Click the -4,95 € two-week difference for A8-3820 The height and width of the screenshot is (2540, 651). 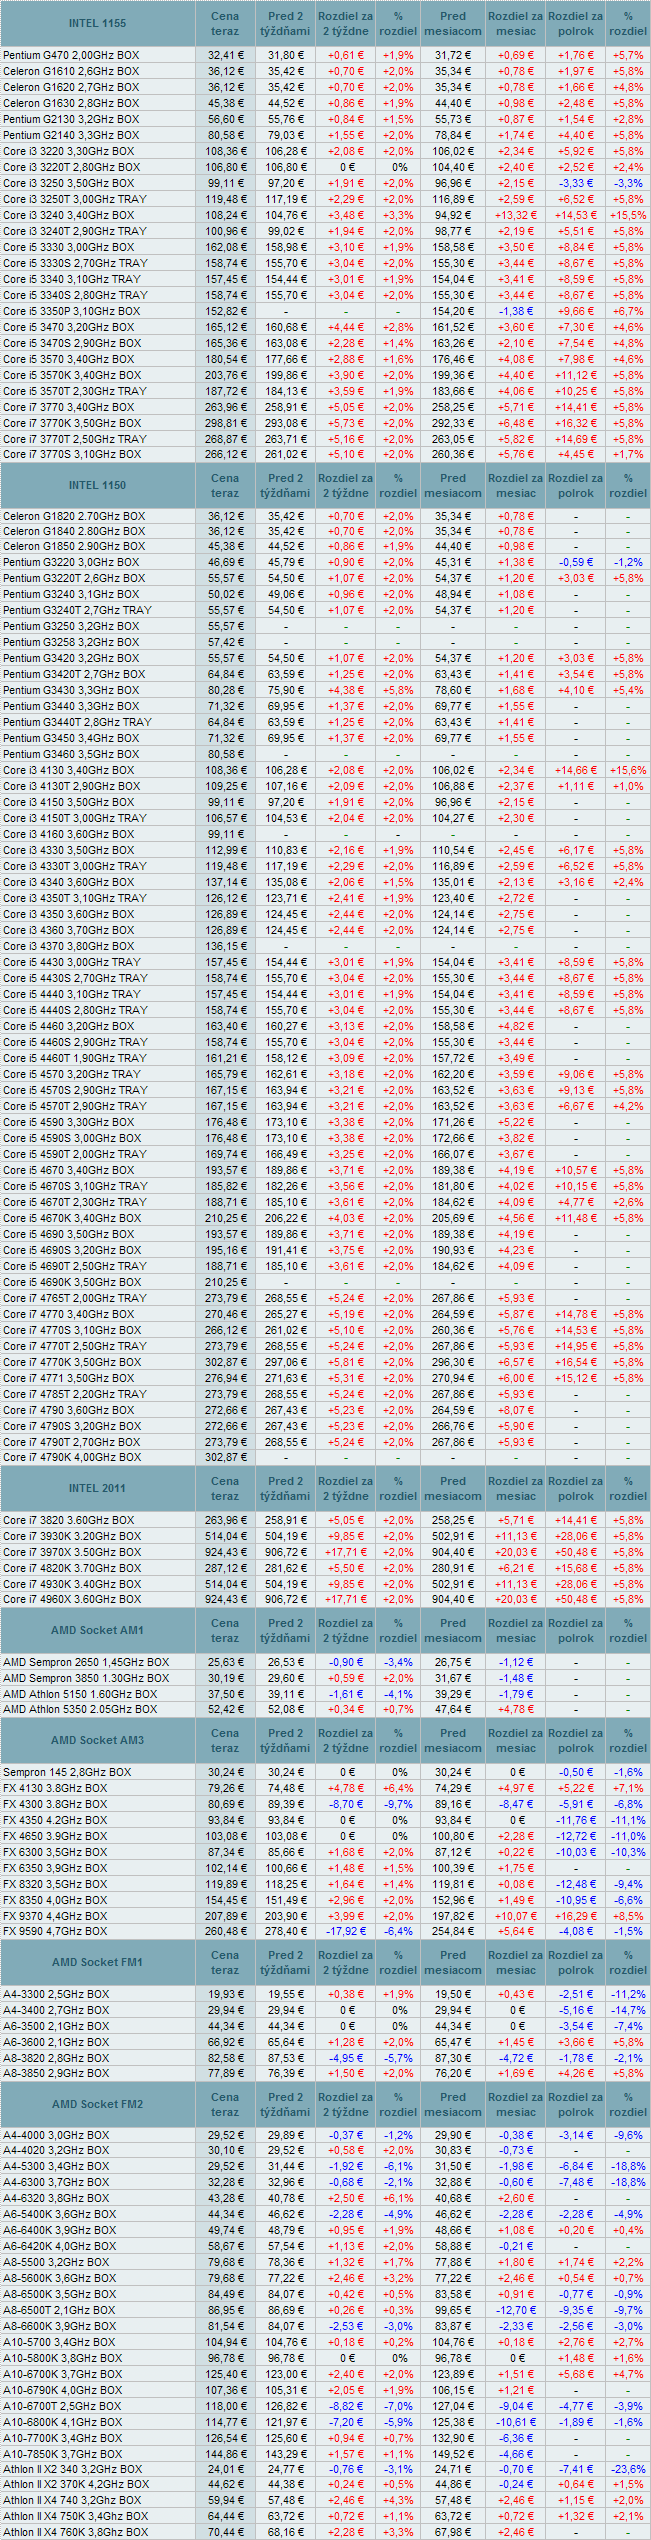(x=346, y=2058)
